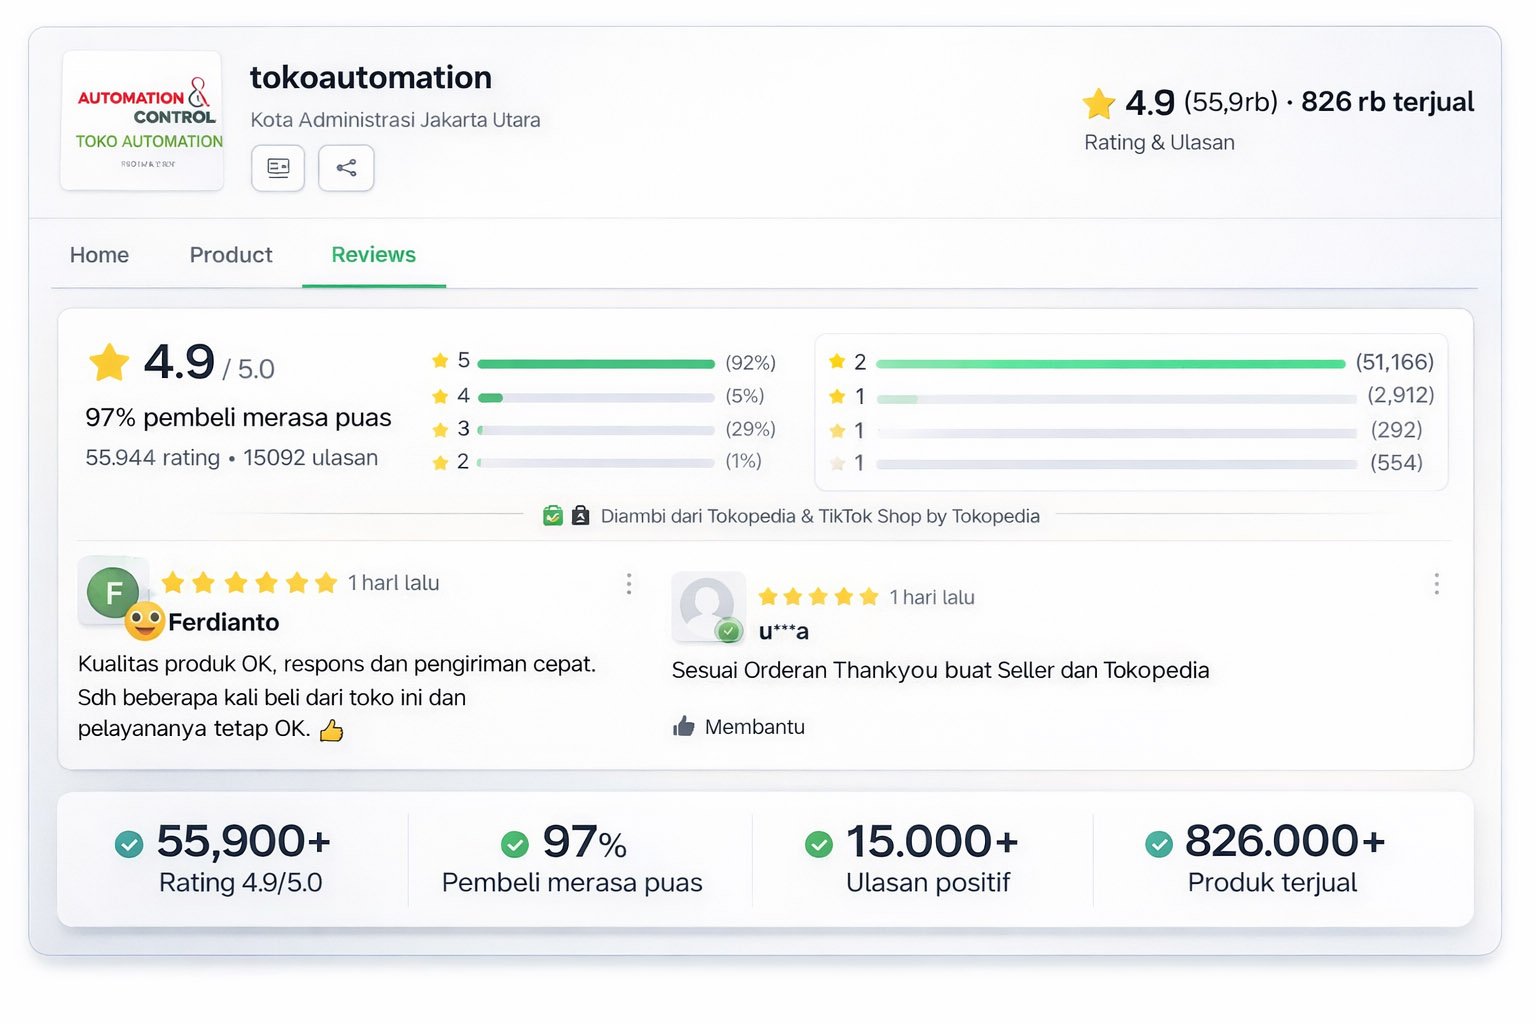
Task: Click the TikTok Shop bag icon
Action: (579, 515)
